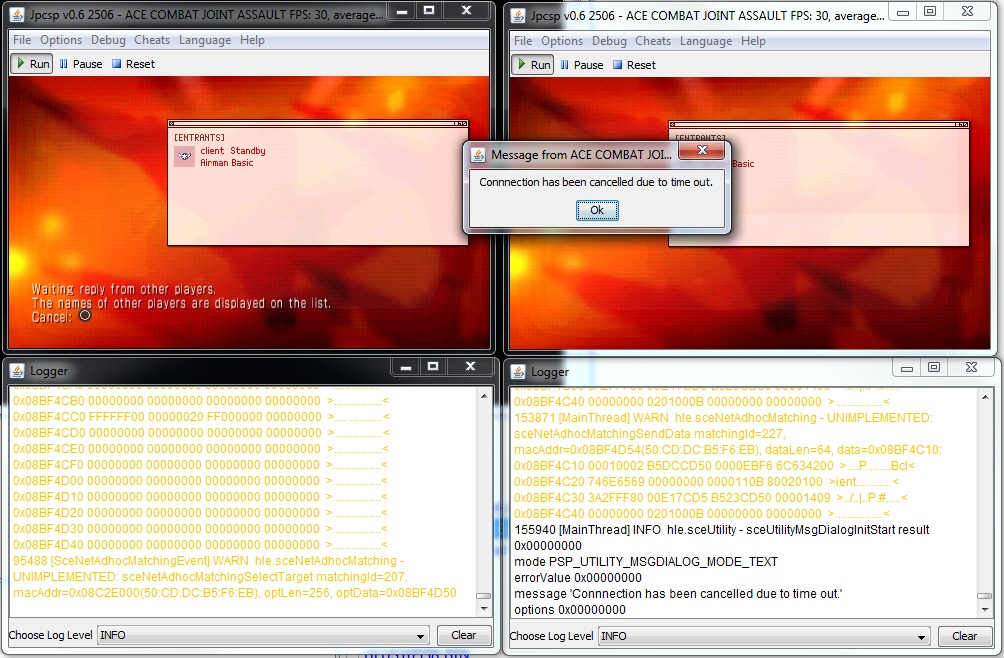Open Cheats menu in left Jpcsp window
The width and height of the screenshot is (1004, 658).
click(152, 40)
